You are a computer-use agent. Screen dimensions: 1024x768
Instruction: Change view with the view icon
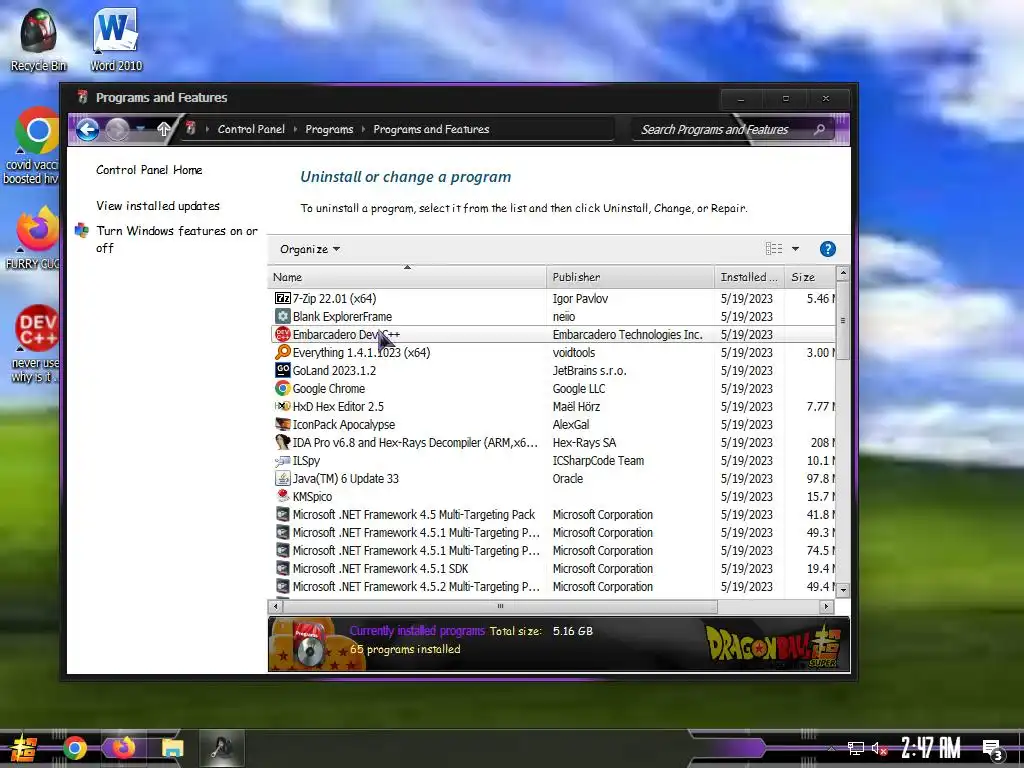(774, 248)
